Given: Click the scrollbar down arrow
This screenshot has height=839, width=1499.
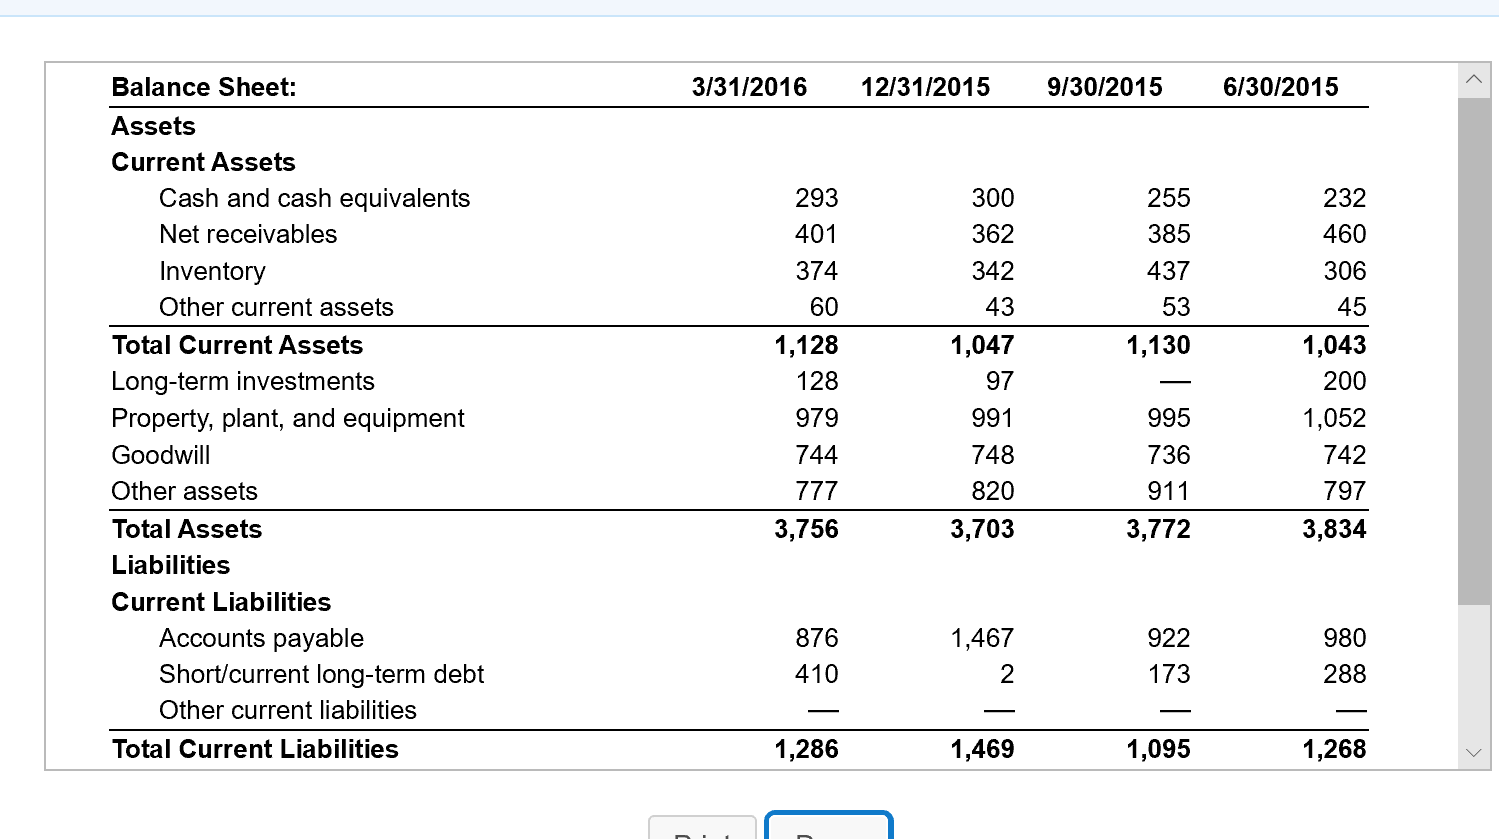Looking at the screenshot, I should tap(1474, 753).
